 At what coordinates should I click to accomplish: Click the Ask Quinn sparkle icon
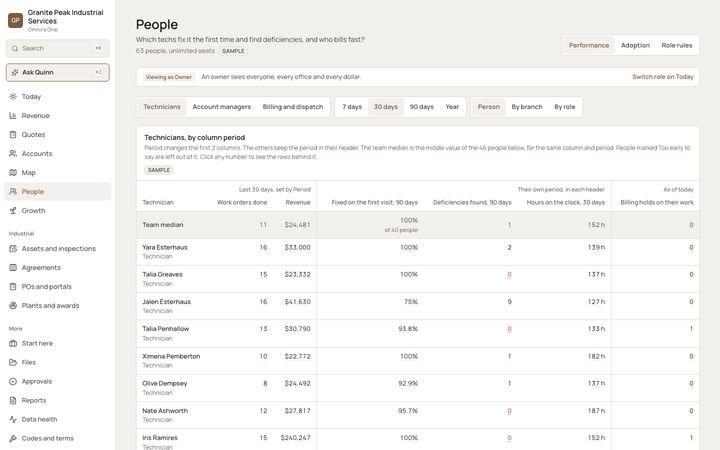(15, 72)
